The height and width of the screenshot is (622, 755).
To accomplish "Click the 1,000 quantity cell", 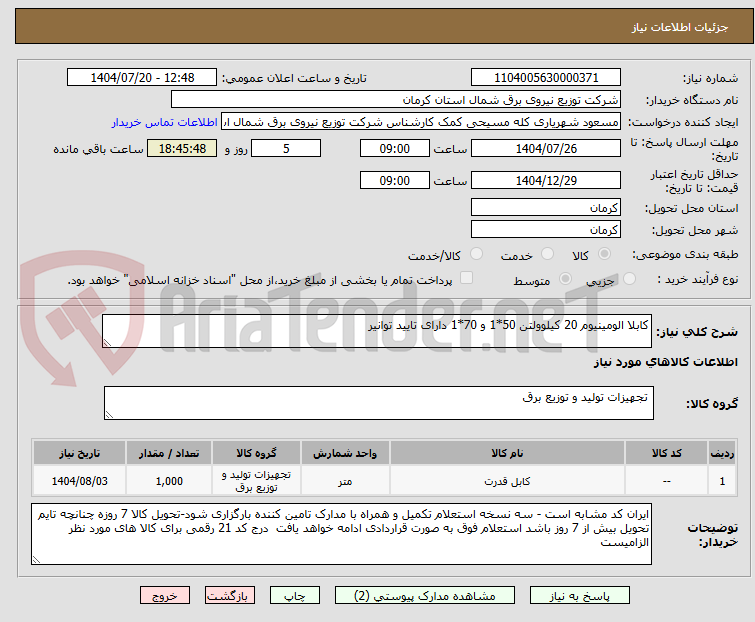I will click(169, 481).
